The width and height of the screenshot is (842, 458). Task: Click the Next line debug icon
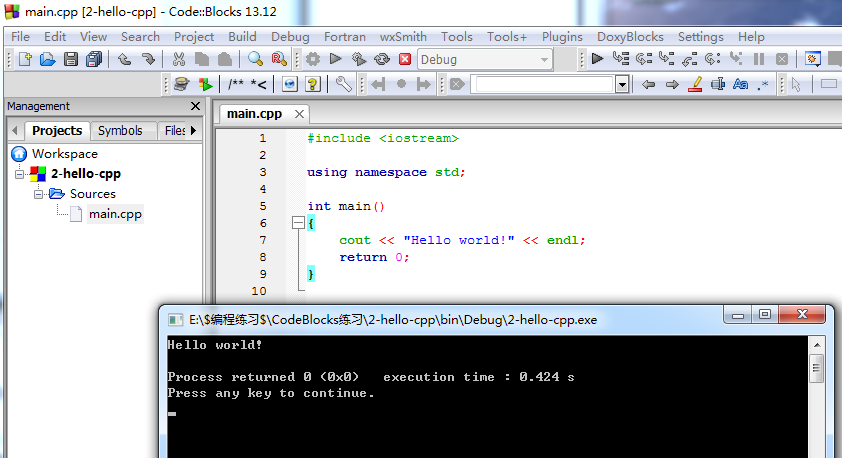643,59
